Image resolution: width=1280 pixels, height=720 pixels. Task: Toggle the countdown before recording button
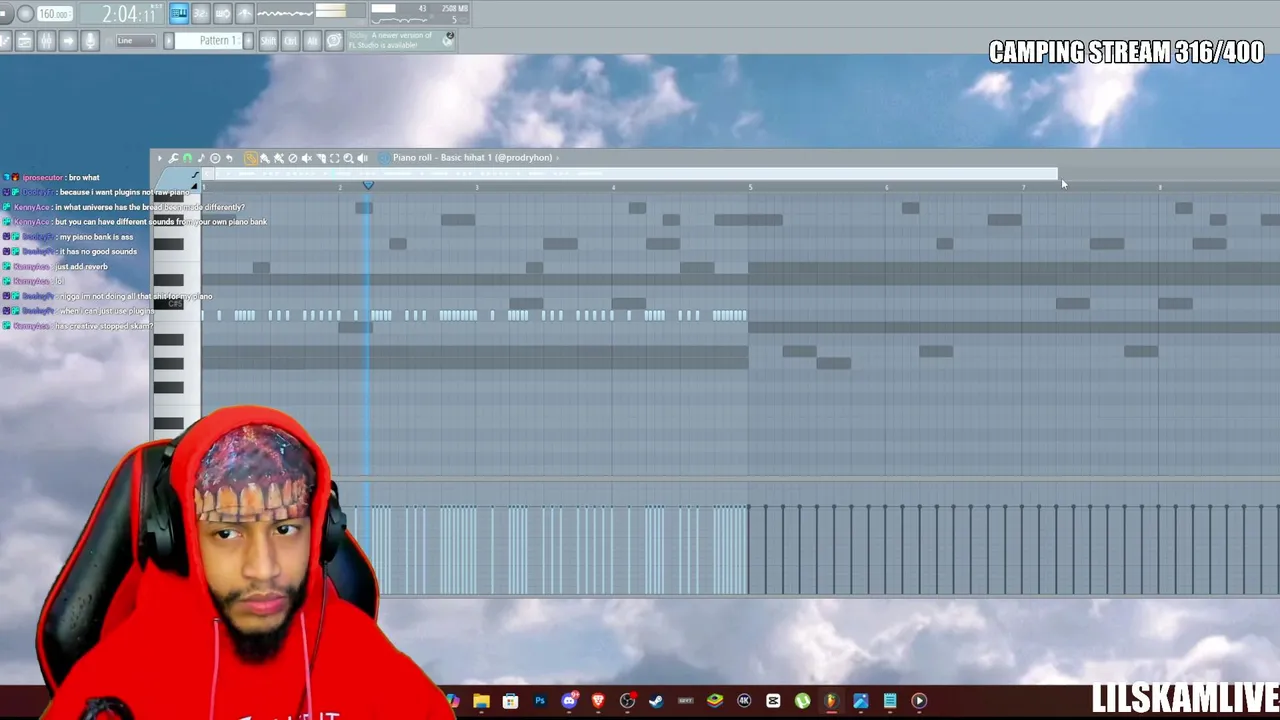[x=201, y=12]
